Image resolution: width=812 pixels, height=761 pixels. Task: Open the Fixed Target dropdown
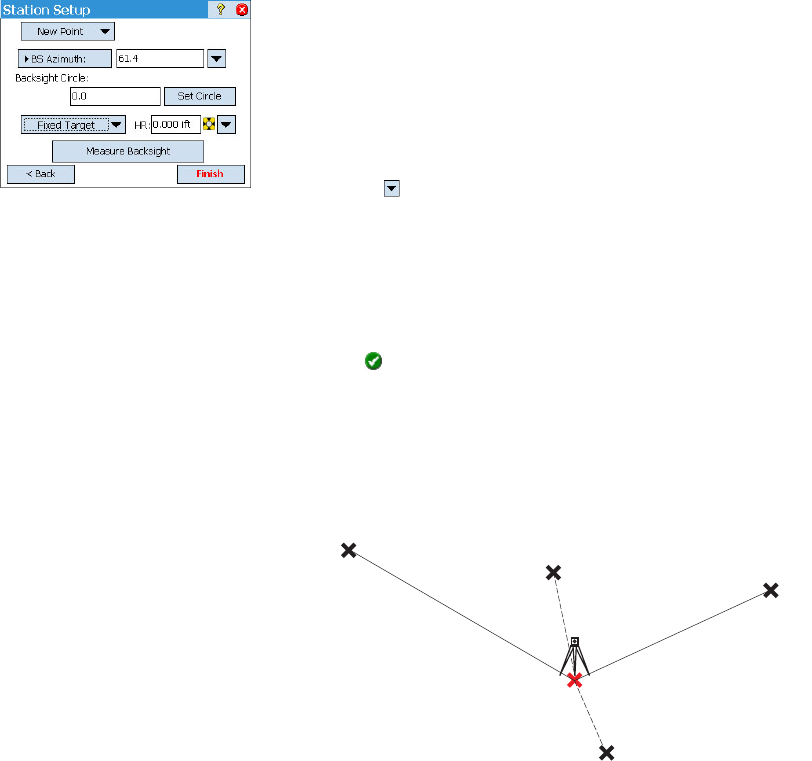(74, 125)
